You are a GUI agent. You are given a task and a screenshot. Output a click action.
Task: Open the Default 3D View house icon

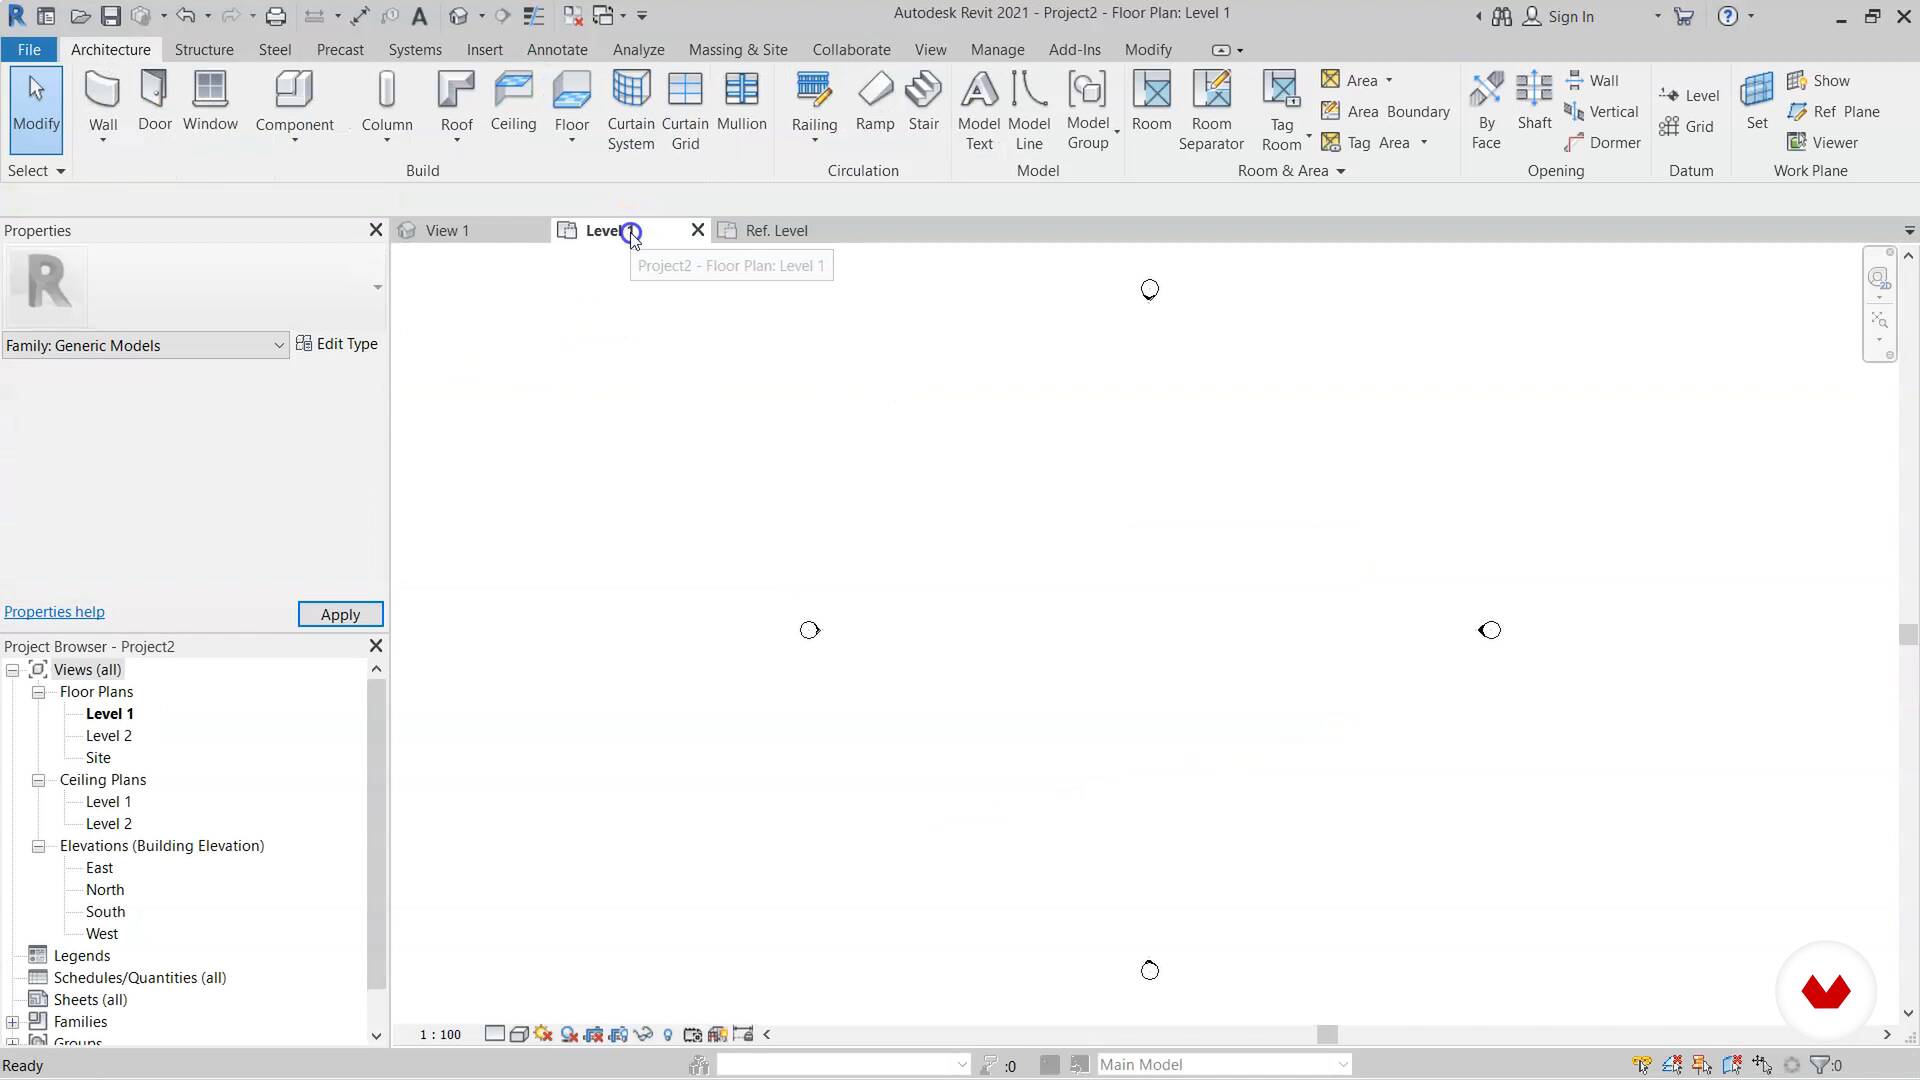[458, 16]
